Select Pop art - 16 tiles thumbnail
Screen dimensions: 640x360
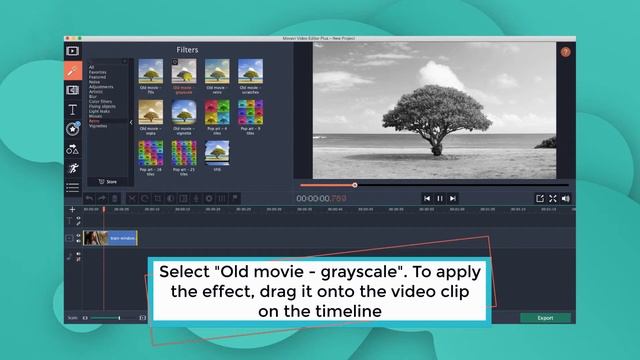151,153
